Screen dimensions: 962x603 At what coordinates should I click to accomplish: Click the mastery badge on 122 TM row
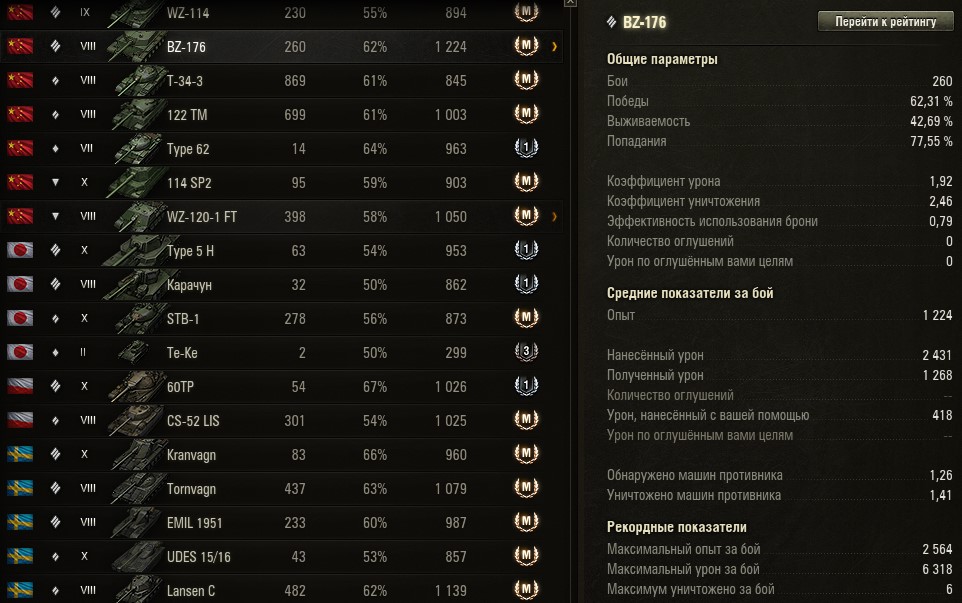524,115
